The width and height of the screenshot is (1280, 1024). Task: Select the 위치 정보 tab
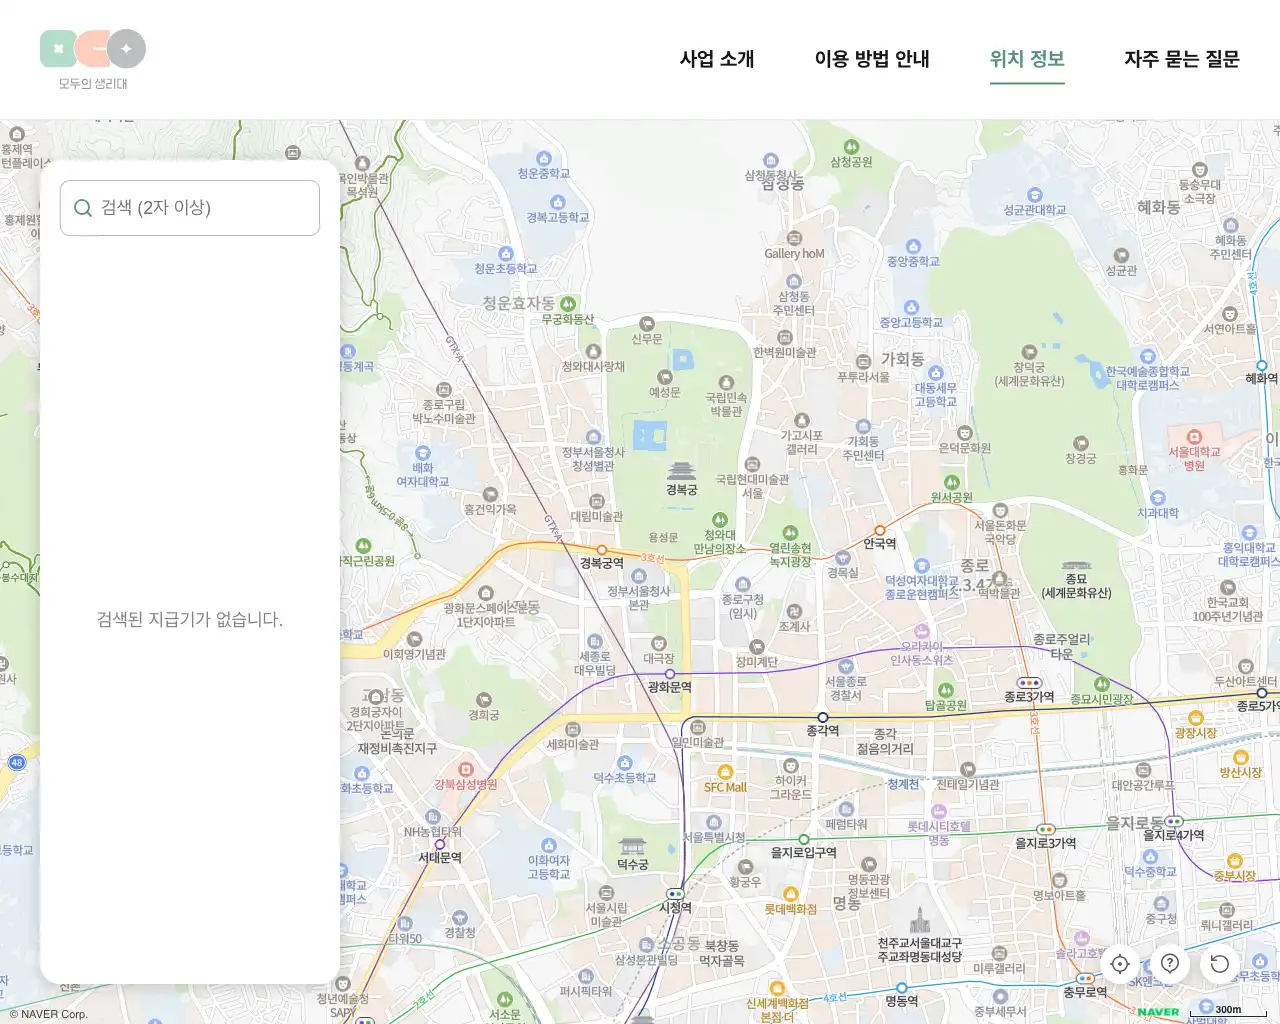pos(1027,59)
